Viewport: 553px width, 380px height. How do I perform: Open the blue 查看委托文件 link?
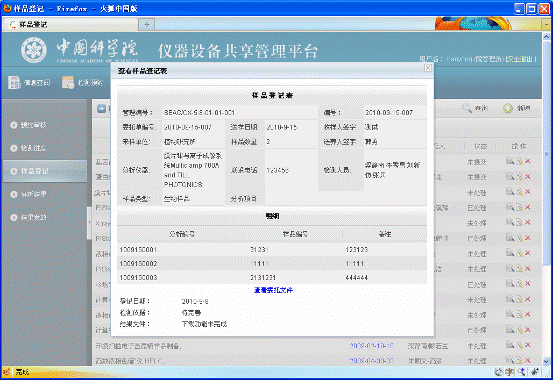pyautogui.click(x=273, y=290)
